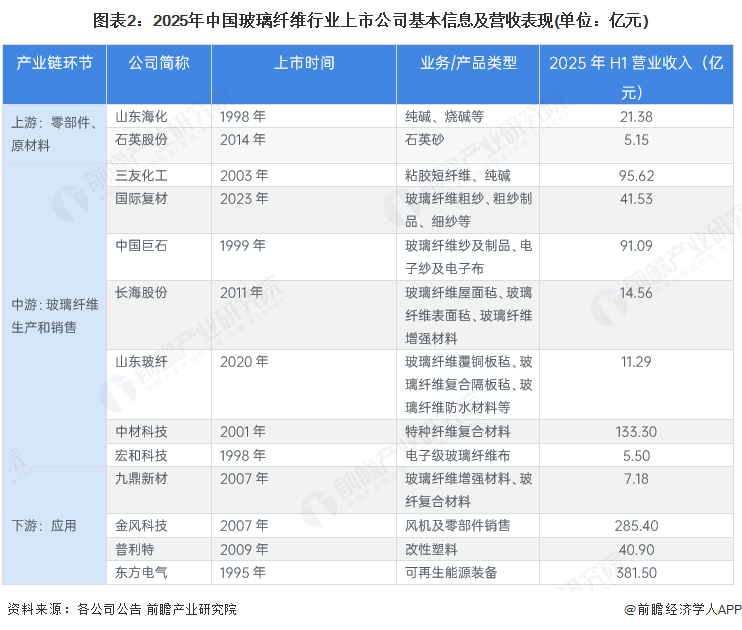The width and height of the screenshot is (742, 630).
Task: Click listing year 2009年 for 普利特
Action: tap(244, 550)
